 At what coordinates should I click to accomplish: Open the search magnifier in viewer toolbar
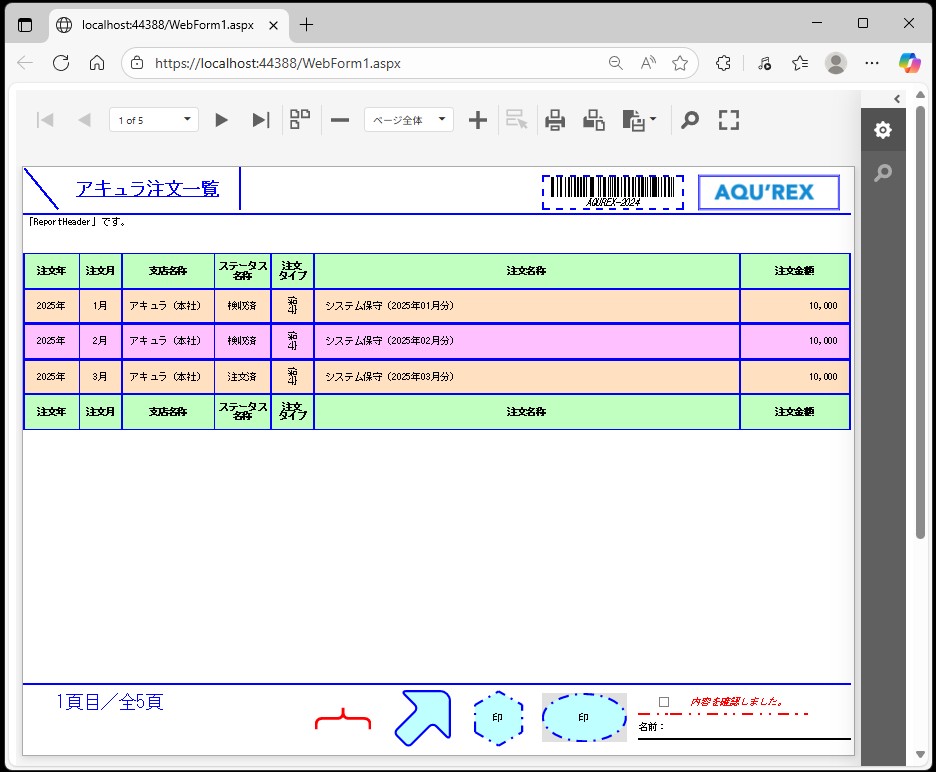[690, 120]
